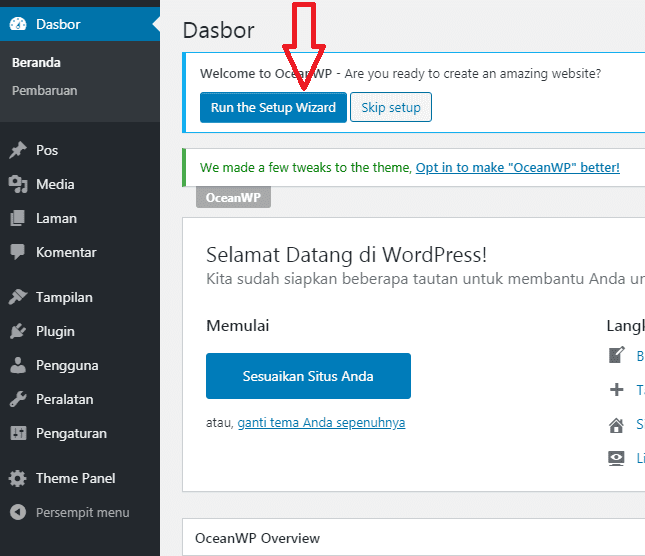645x556 pixels.
Task: Click Sesuaikan Situs Anda button
Action: pos(308,376)
